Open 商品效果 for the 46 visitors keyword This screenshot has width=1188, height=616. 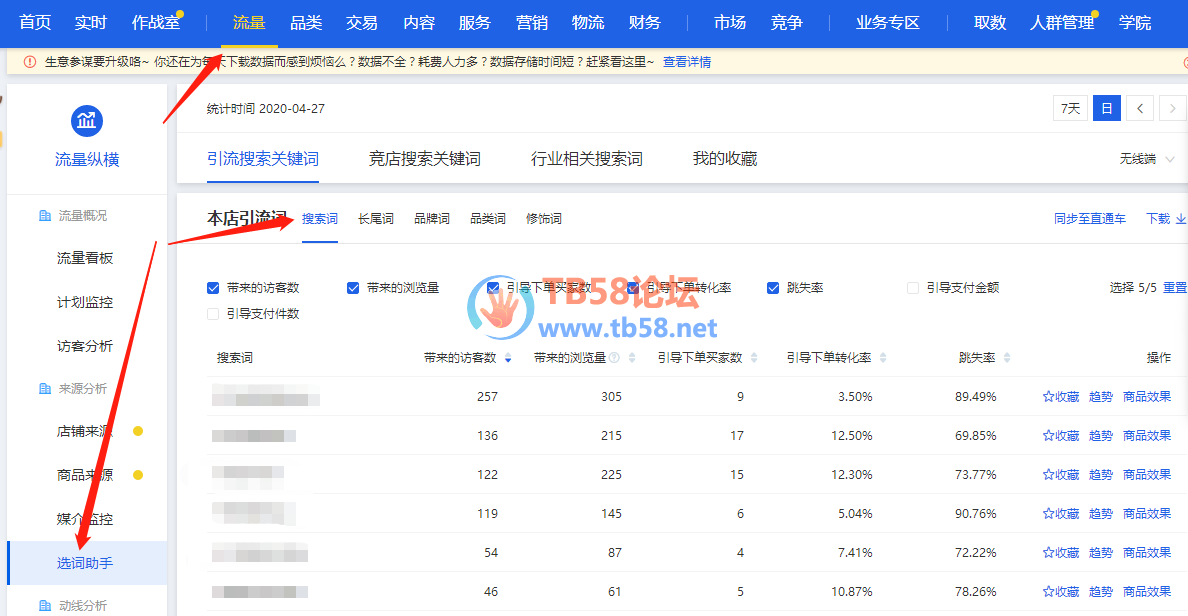coord(1147,591)
